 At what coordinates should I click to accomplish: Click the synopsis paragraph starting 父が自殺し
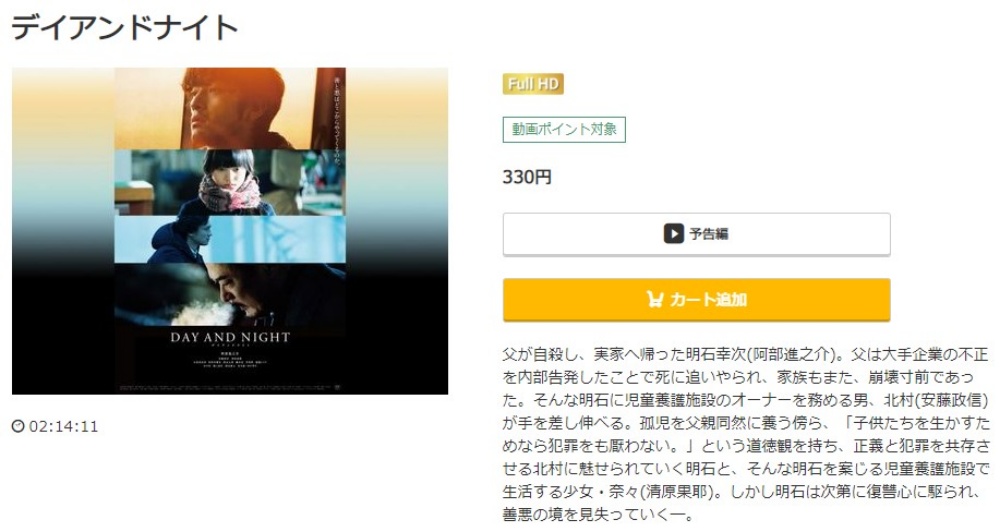(x=746, y=434)
